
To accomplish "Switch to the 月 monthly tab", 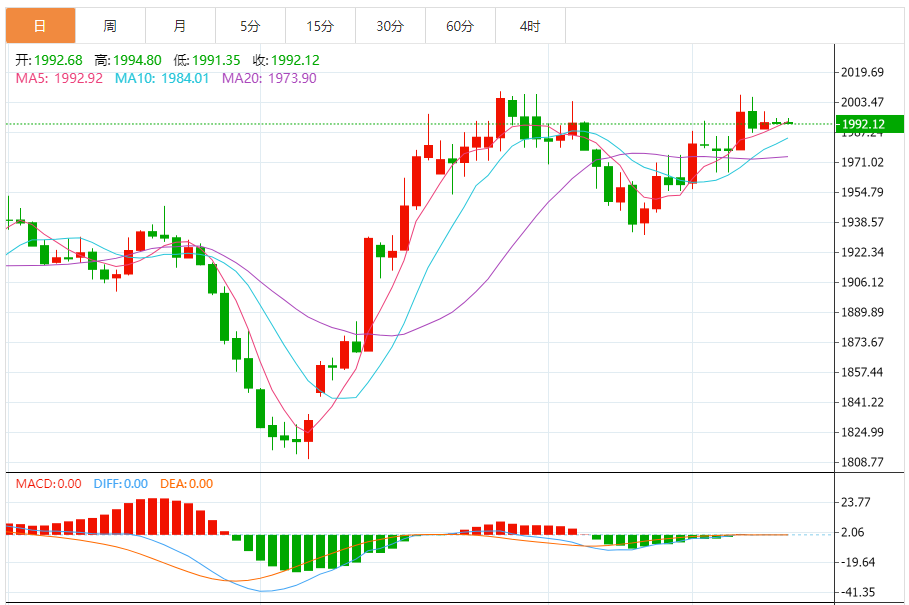I will tap(180, 25).
